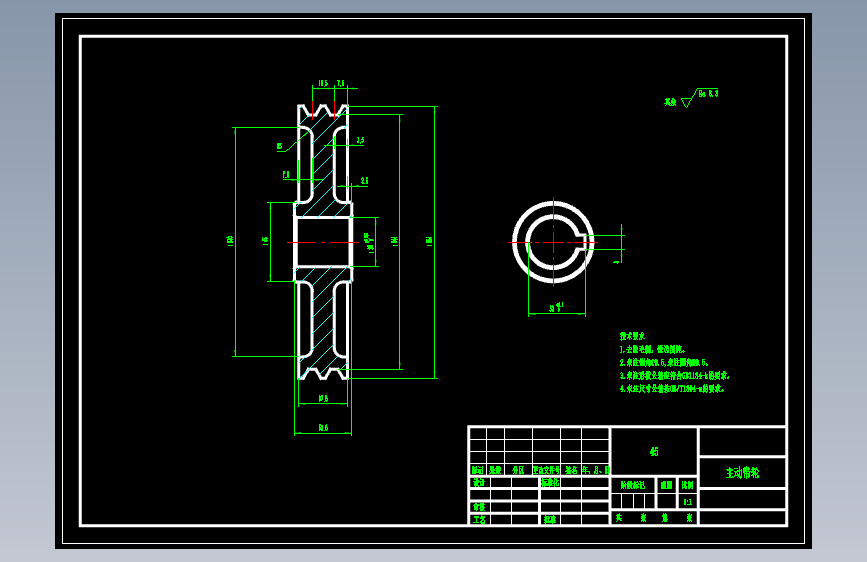Click the 阶段标记 cell label

[x=633, y=485]
